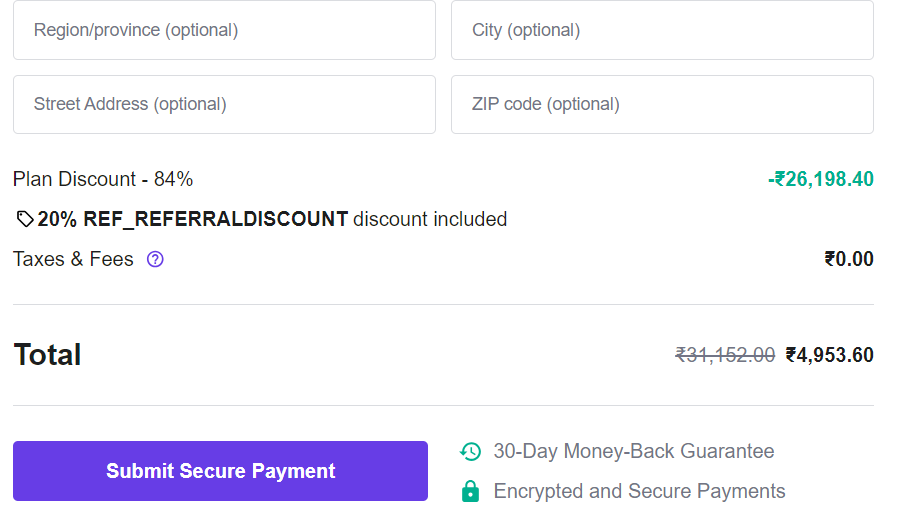The image size is (898, 526).
Task: Click into Street Address field
Action: click(224, 104)
